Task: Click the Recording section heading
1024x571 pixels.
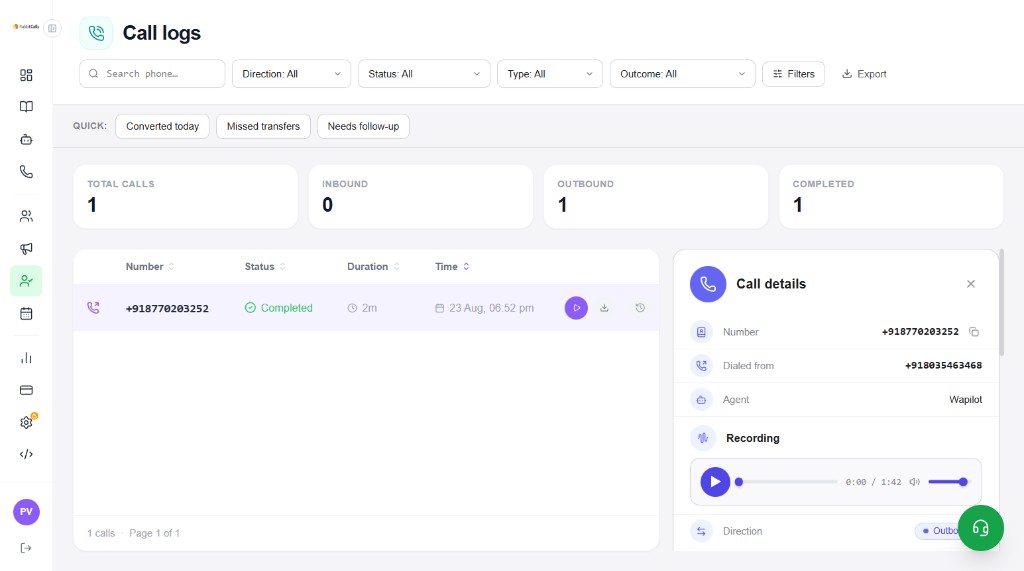Action: (752, 438)
